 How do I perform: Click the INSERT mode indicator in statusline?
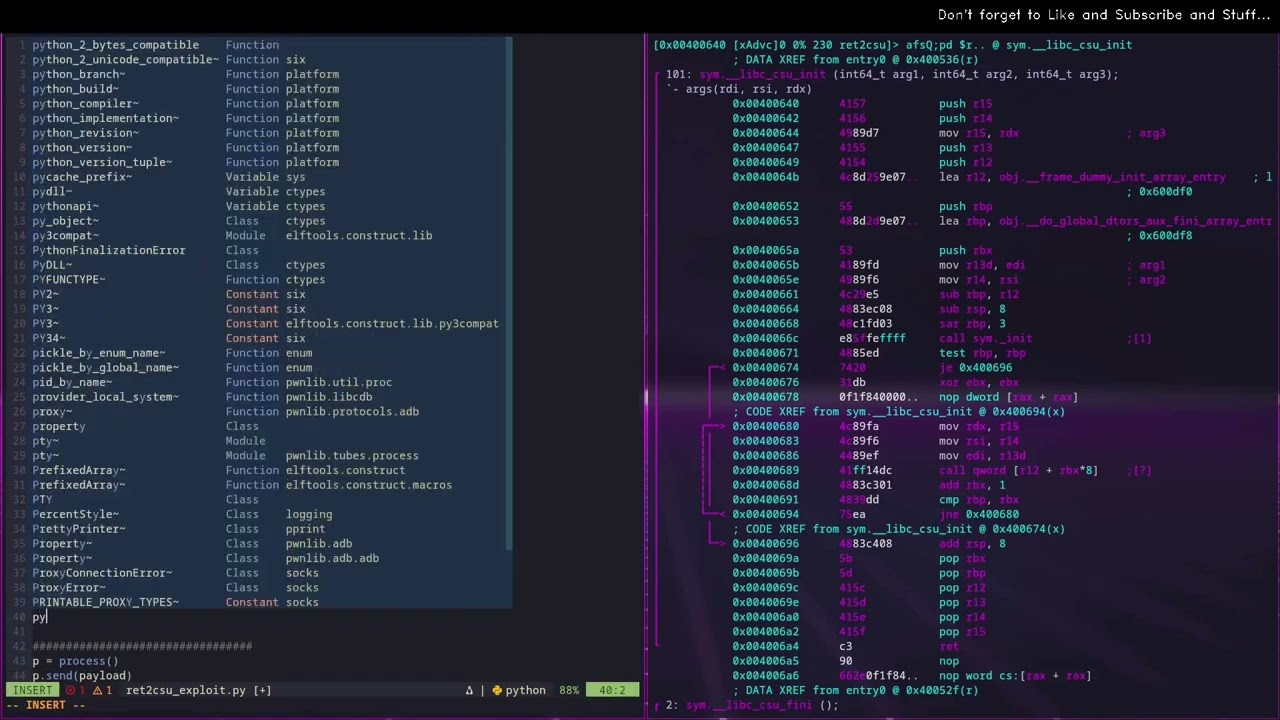[32, 690]
